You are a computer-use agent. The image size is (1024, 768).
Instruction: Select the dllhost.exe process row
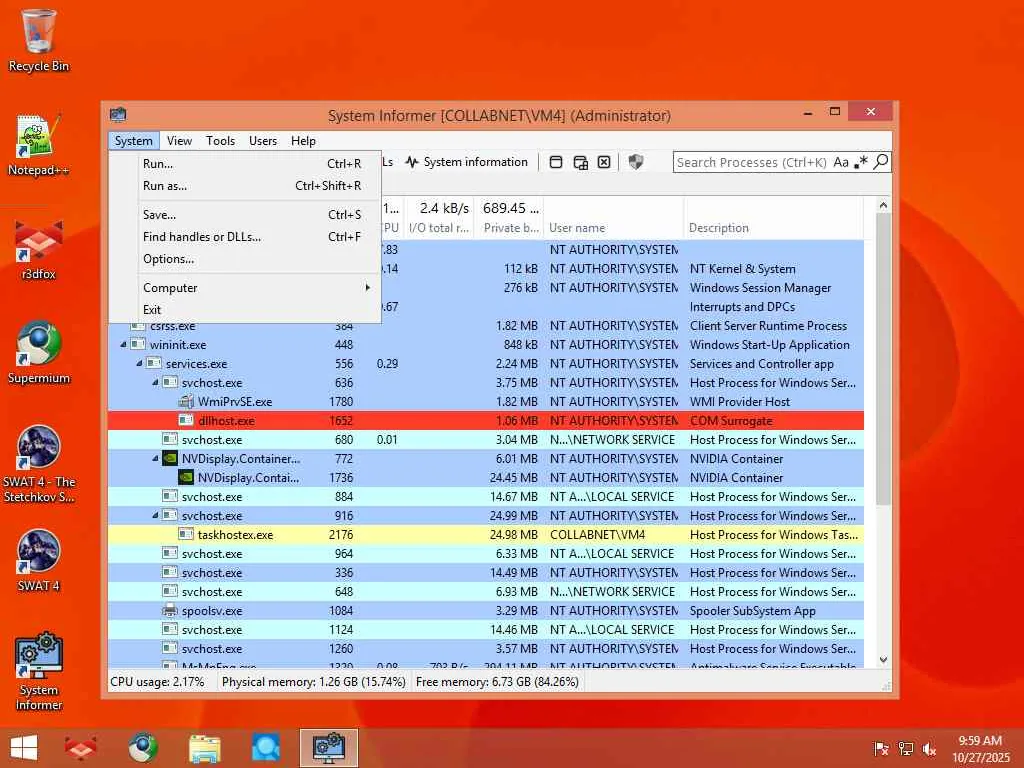[486, 421]
